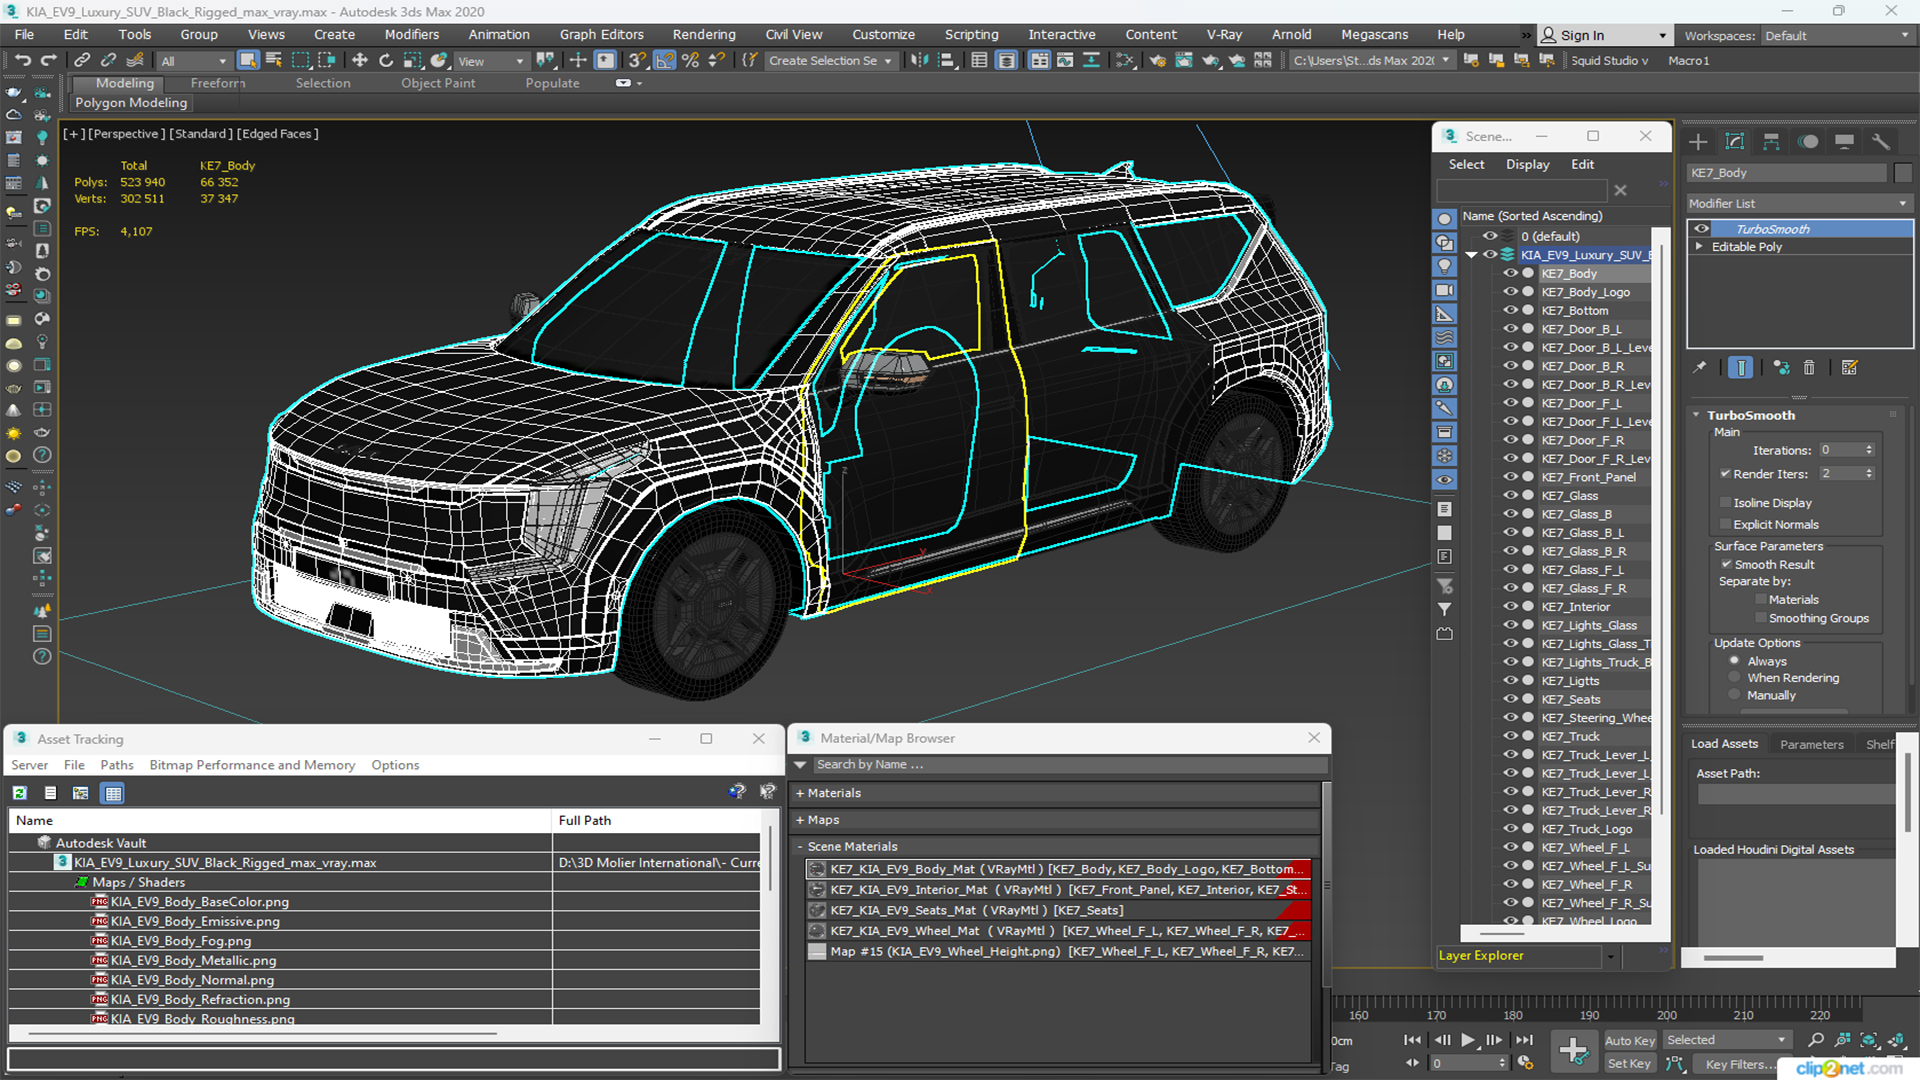Viewport: 1920px width, 1080px height.
Task: Open the Graph Editors menu
Action: (x=601, y=34)
